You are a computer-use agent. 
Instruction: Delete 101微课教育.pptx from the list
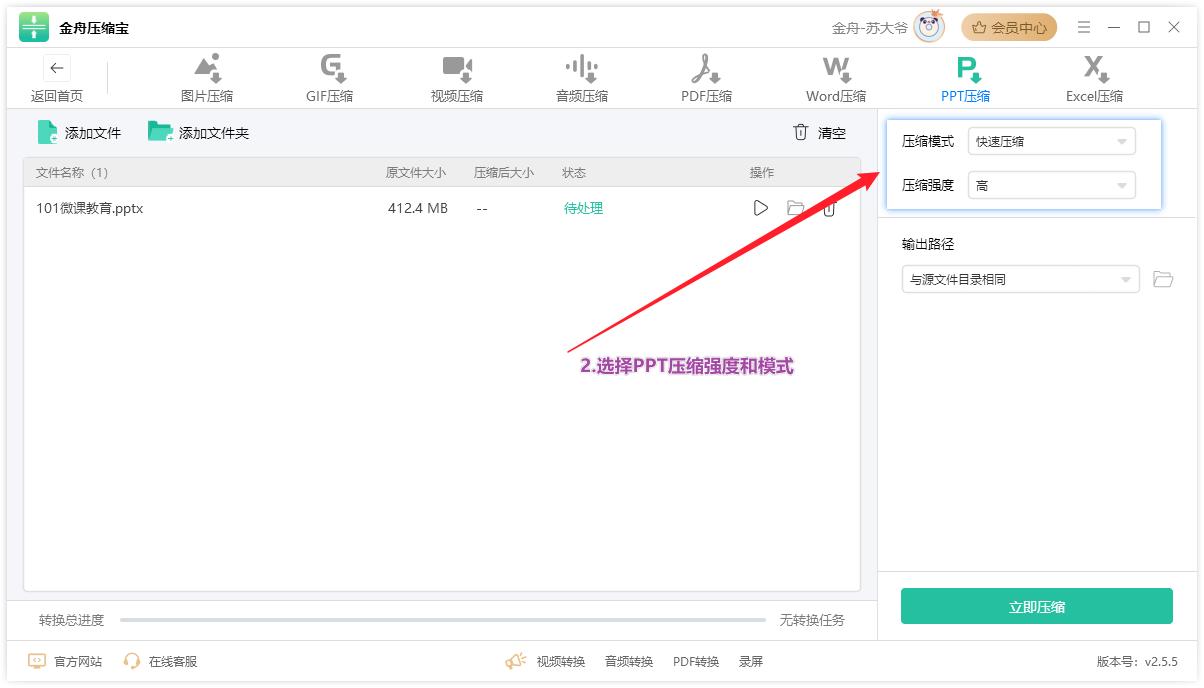click(x=829, y=209)
